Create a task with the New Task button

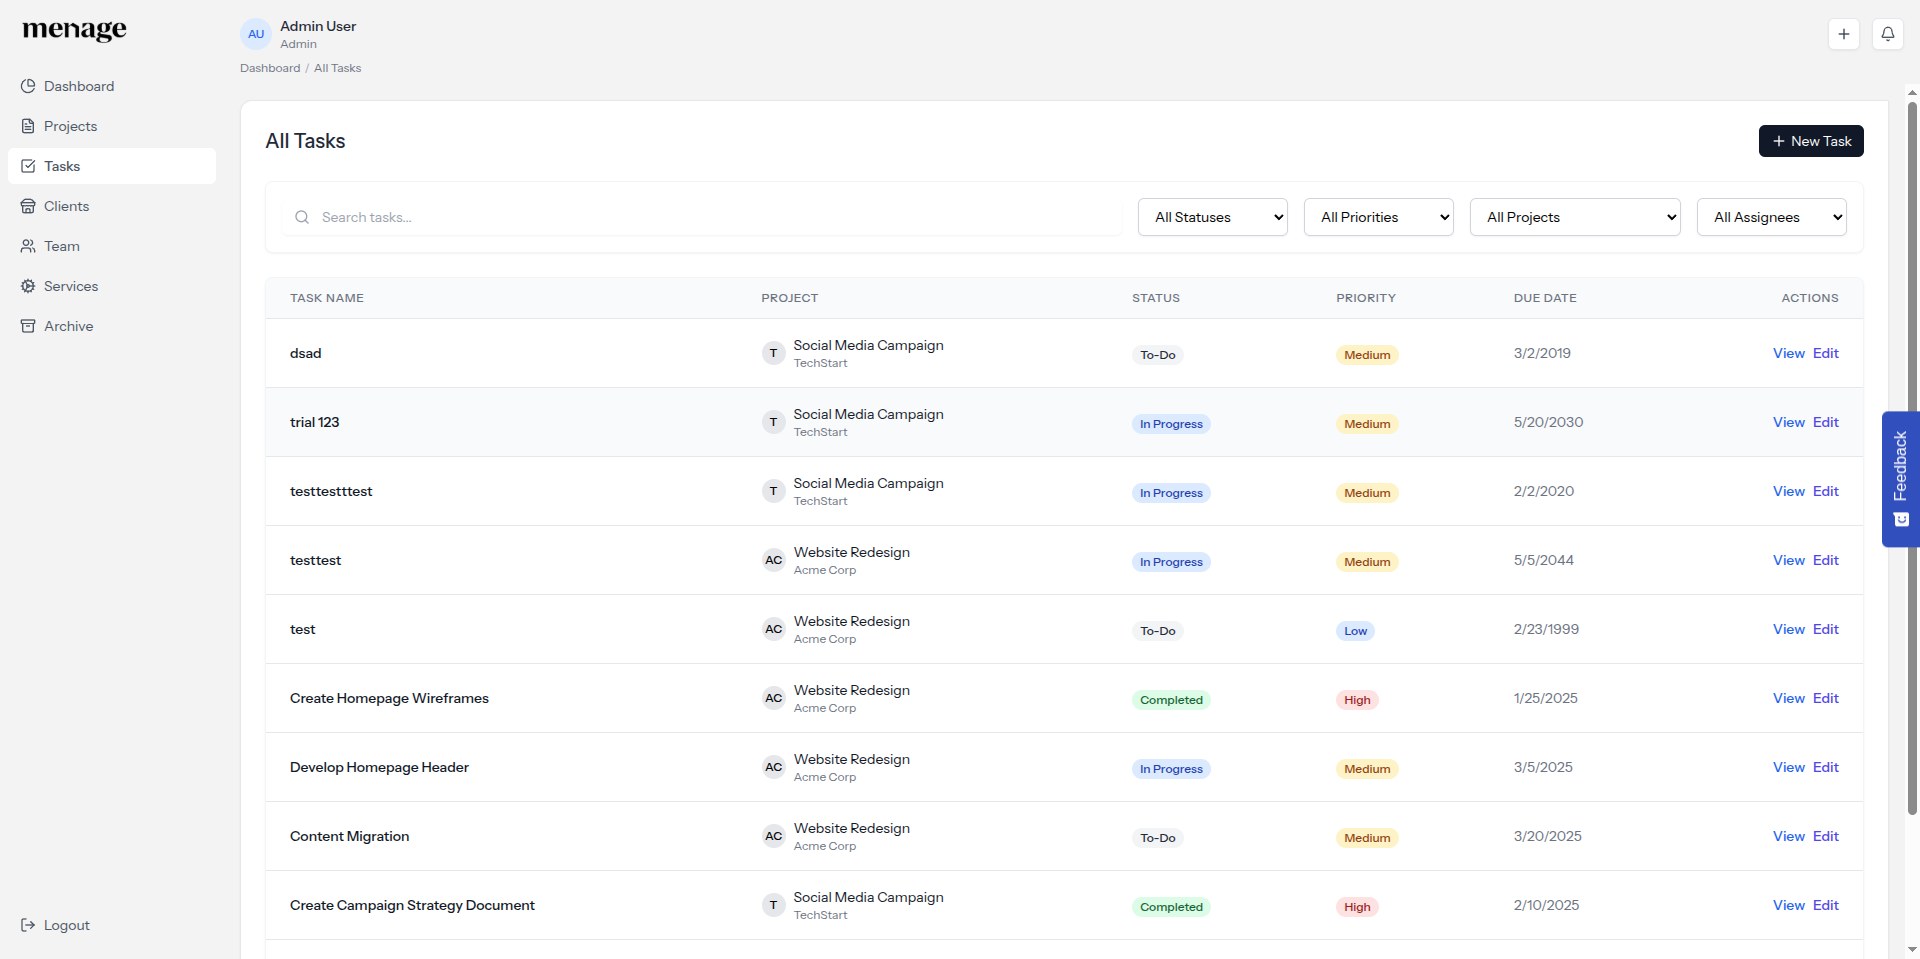(1811, 141)
